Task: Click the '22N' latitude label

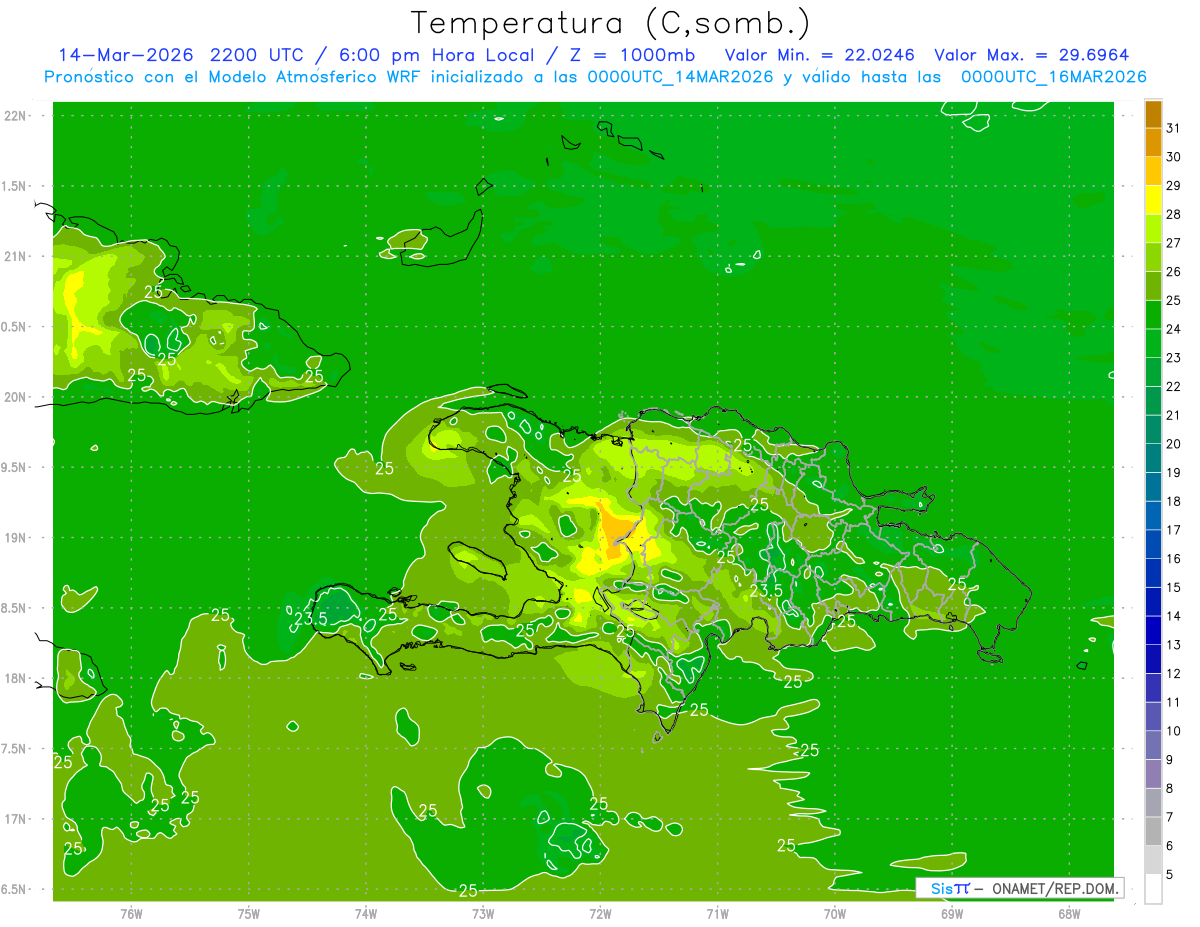Action: 17,116
